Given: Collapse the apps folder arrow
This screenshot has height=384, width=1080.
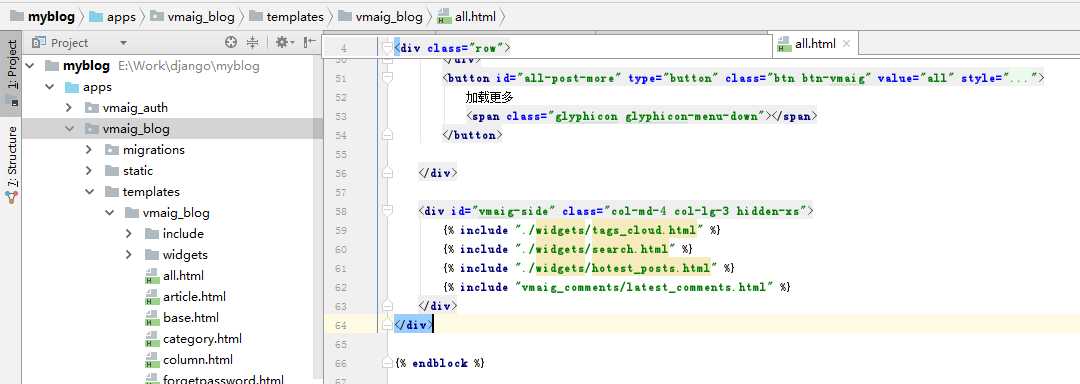Looking at the screenshot, I should coord(50,87).
